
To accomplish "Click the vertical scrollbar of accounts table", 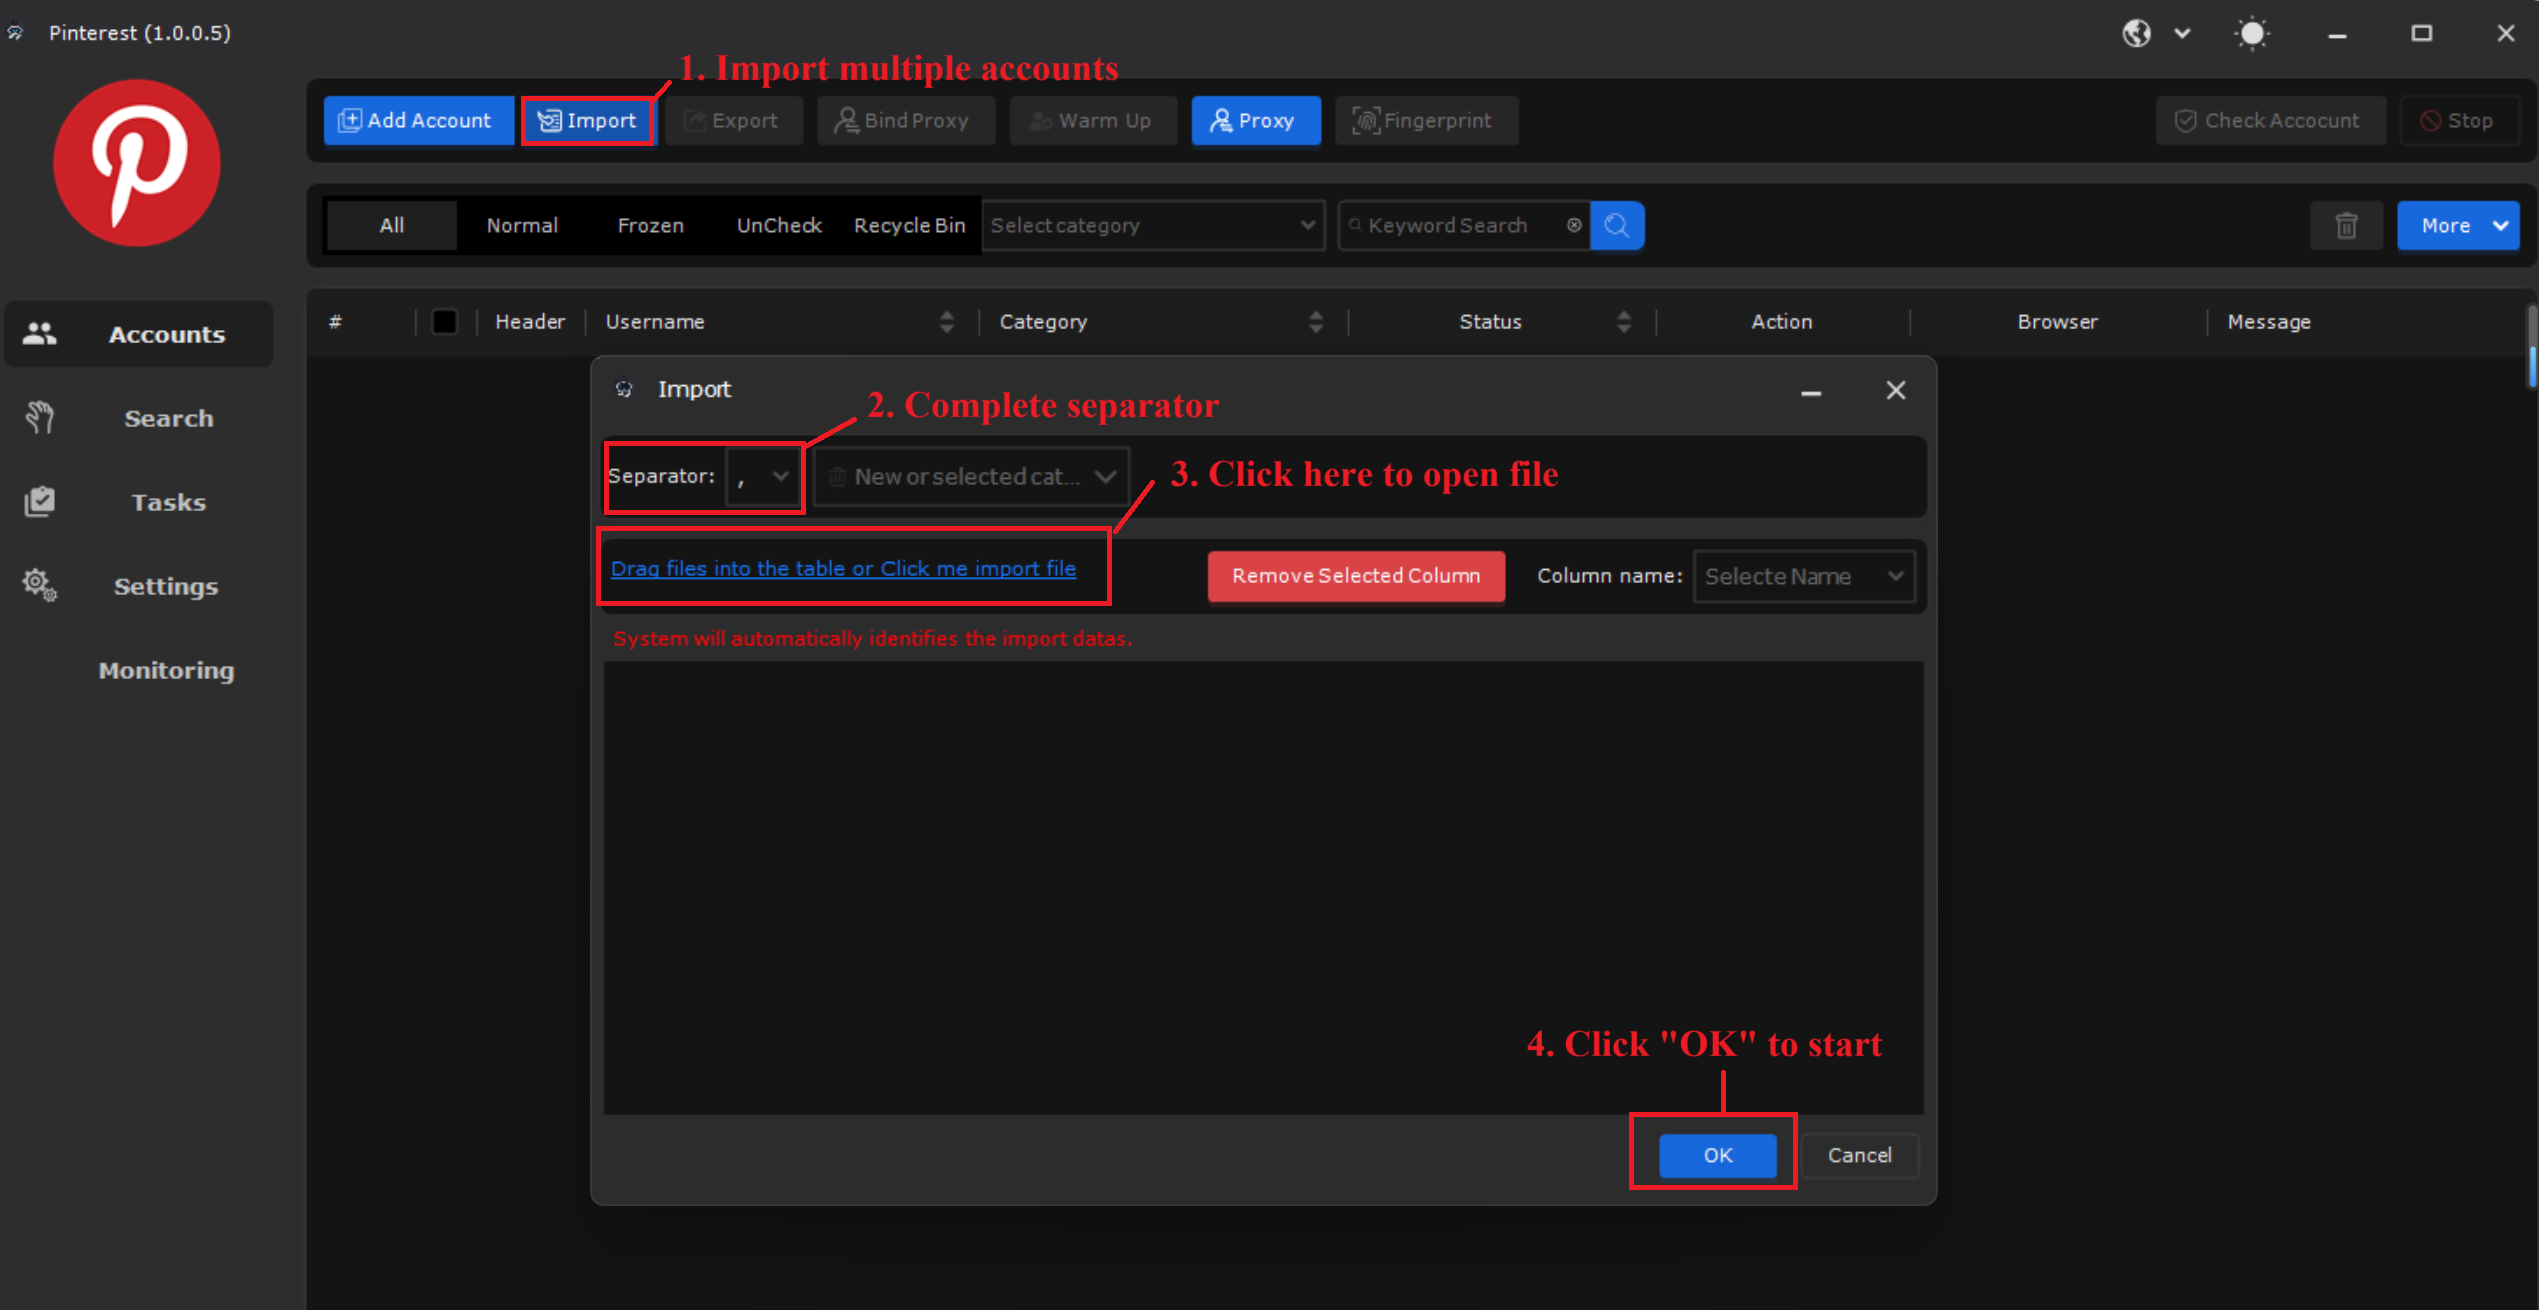I will point(2532,347).
